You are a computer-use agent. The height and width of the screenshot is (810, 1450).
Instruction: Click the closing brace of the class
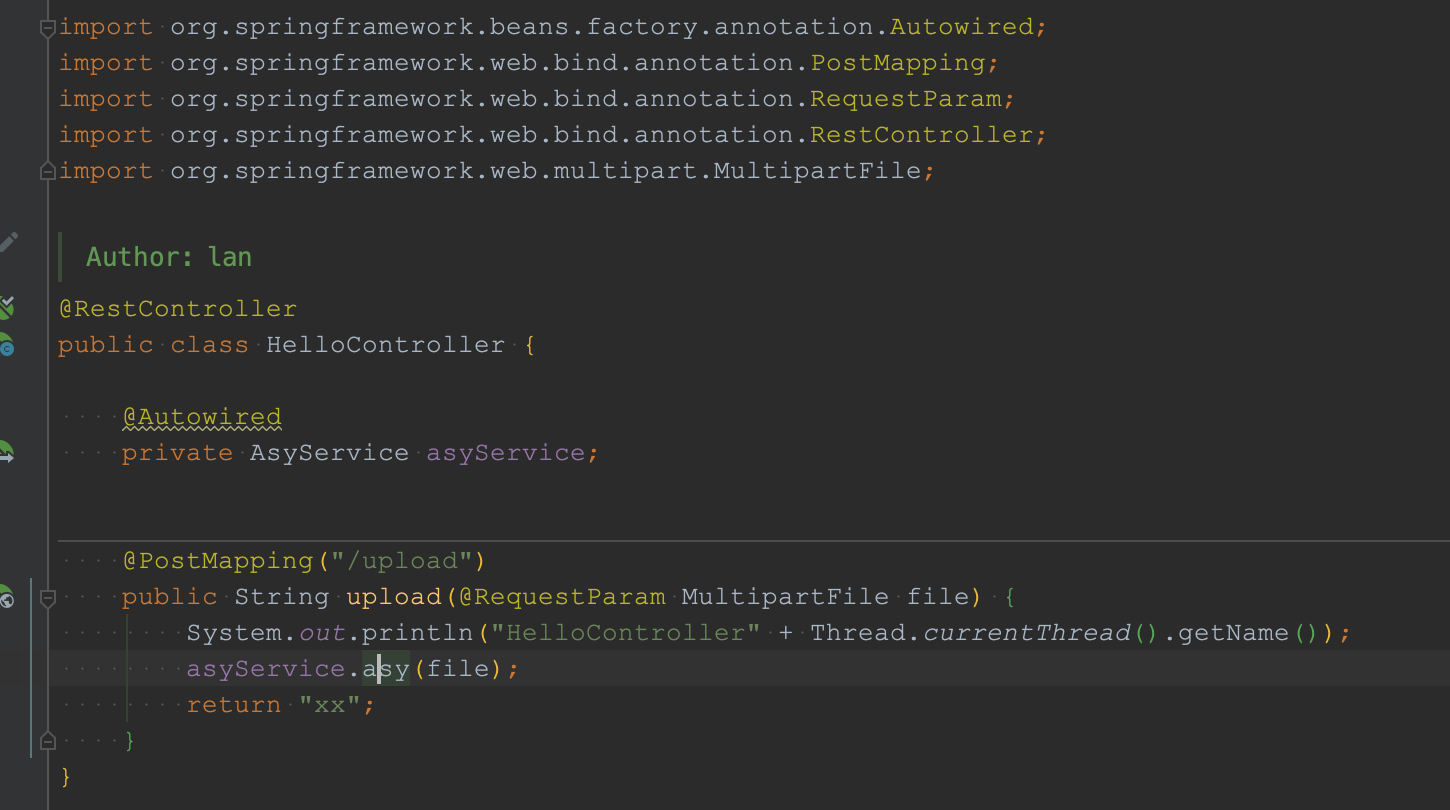point(66,777)
